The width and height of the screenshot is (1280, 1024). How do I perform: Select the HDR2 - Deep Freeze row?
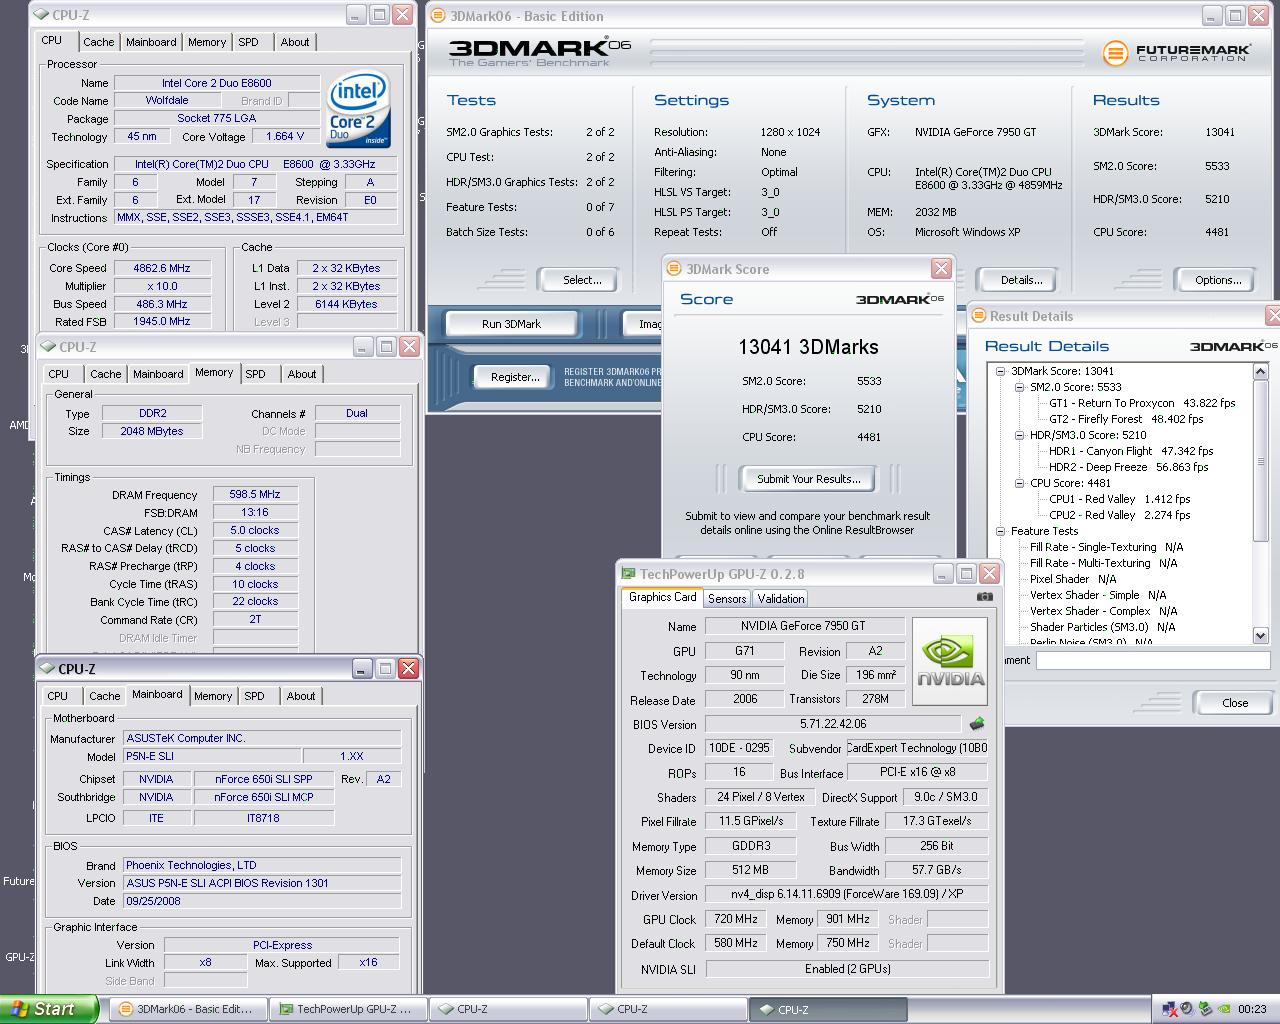pos(1128,467)
